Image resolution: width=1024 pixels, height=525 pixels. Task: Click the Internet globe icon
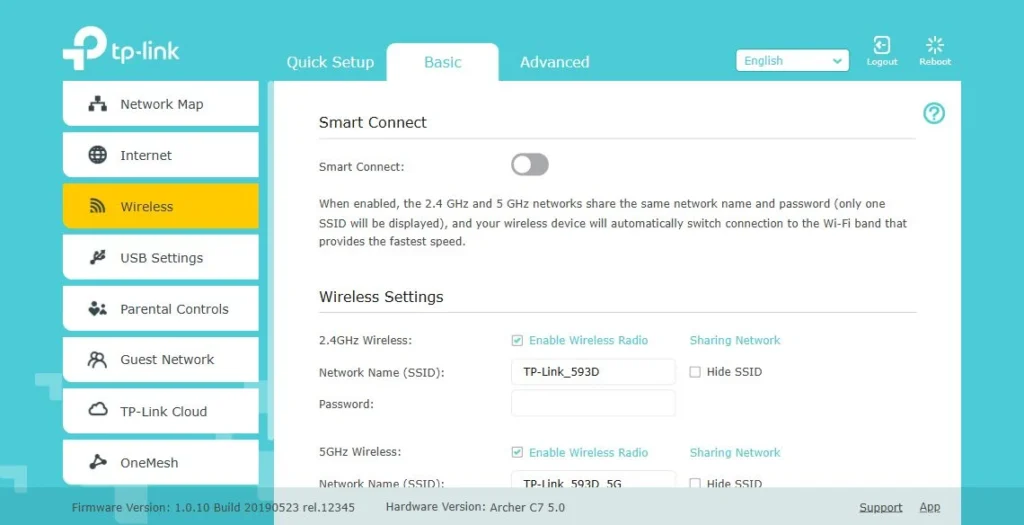[x=97, y=155]
